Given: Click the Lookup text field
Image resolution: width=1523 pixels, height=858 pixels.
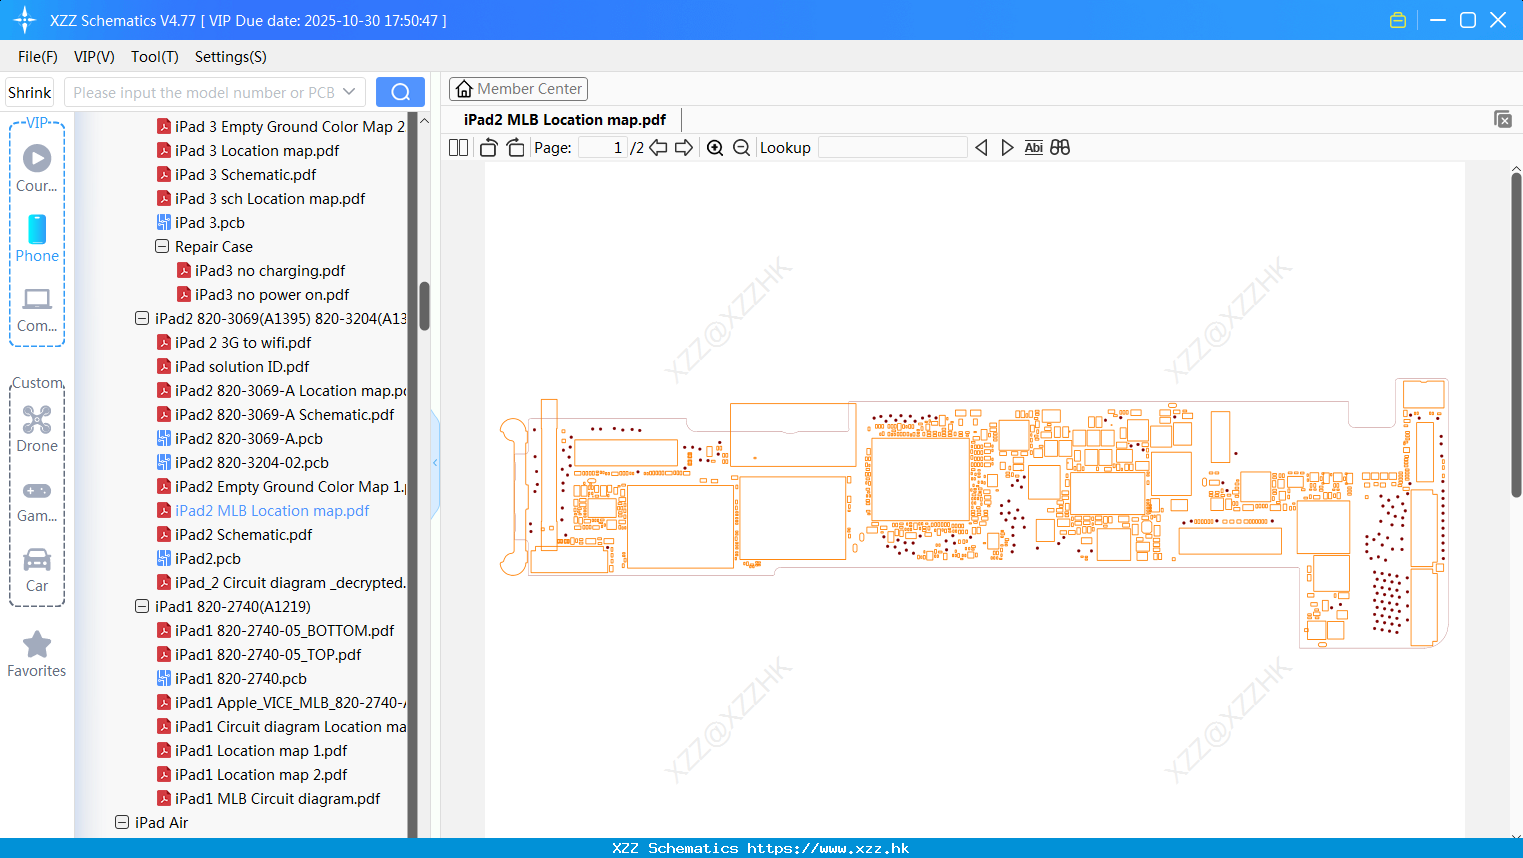Looking at the screenshot, I should point(892,148).
